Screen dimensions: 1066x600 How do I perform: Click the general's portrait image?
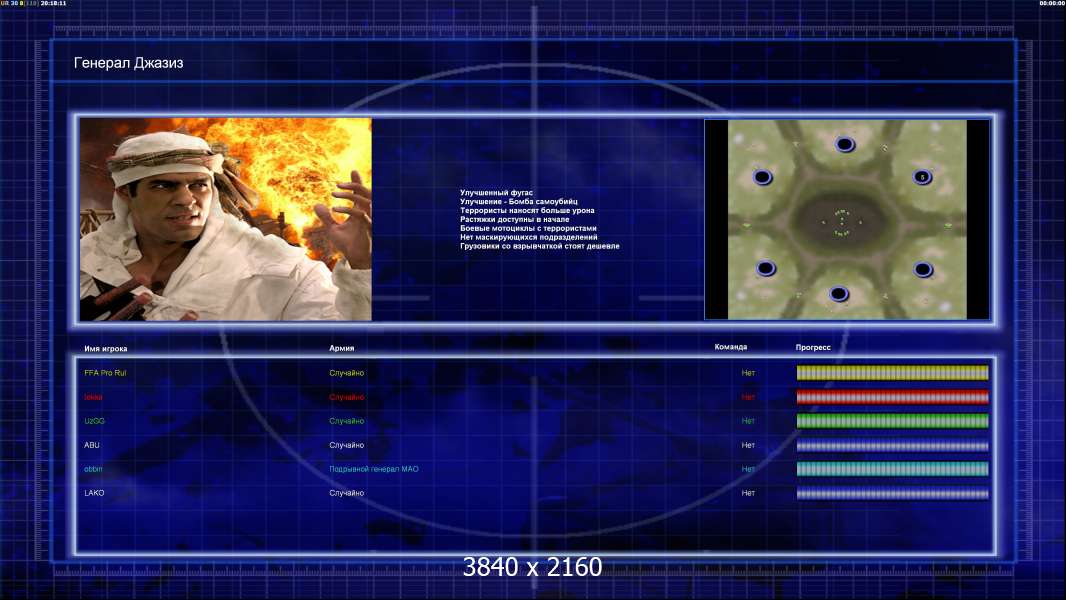225,219
